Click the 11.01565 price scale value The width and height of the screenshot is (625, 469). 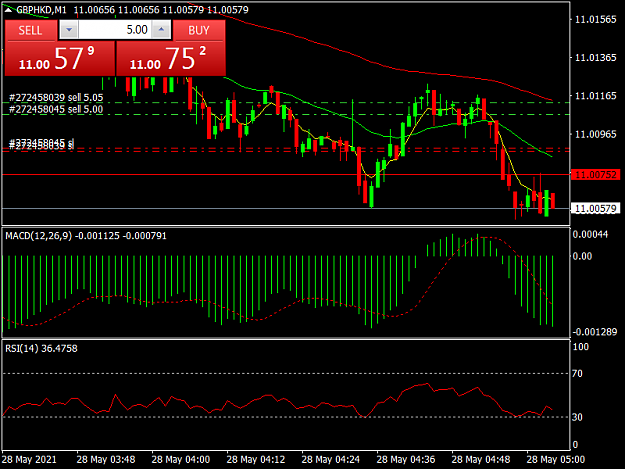tap(596, 20)
